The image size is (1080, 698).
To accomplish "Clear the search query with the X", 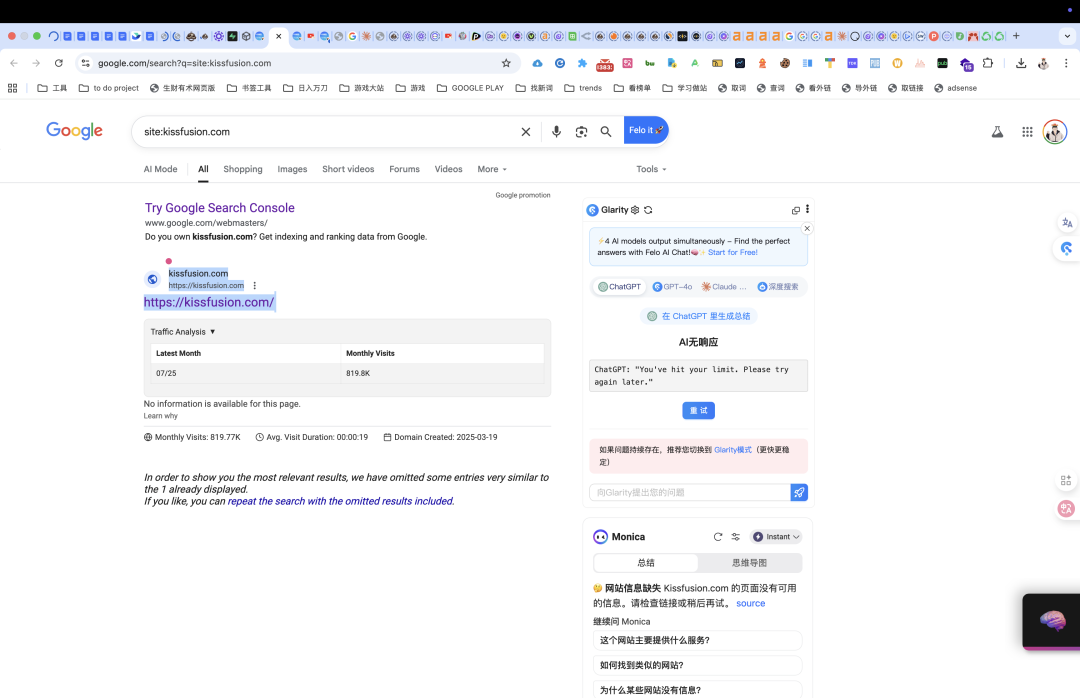I will coord(526,132).
